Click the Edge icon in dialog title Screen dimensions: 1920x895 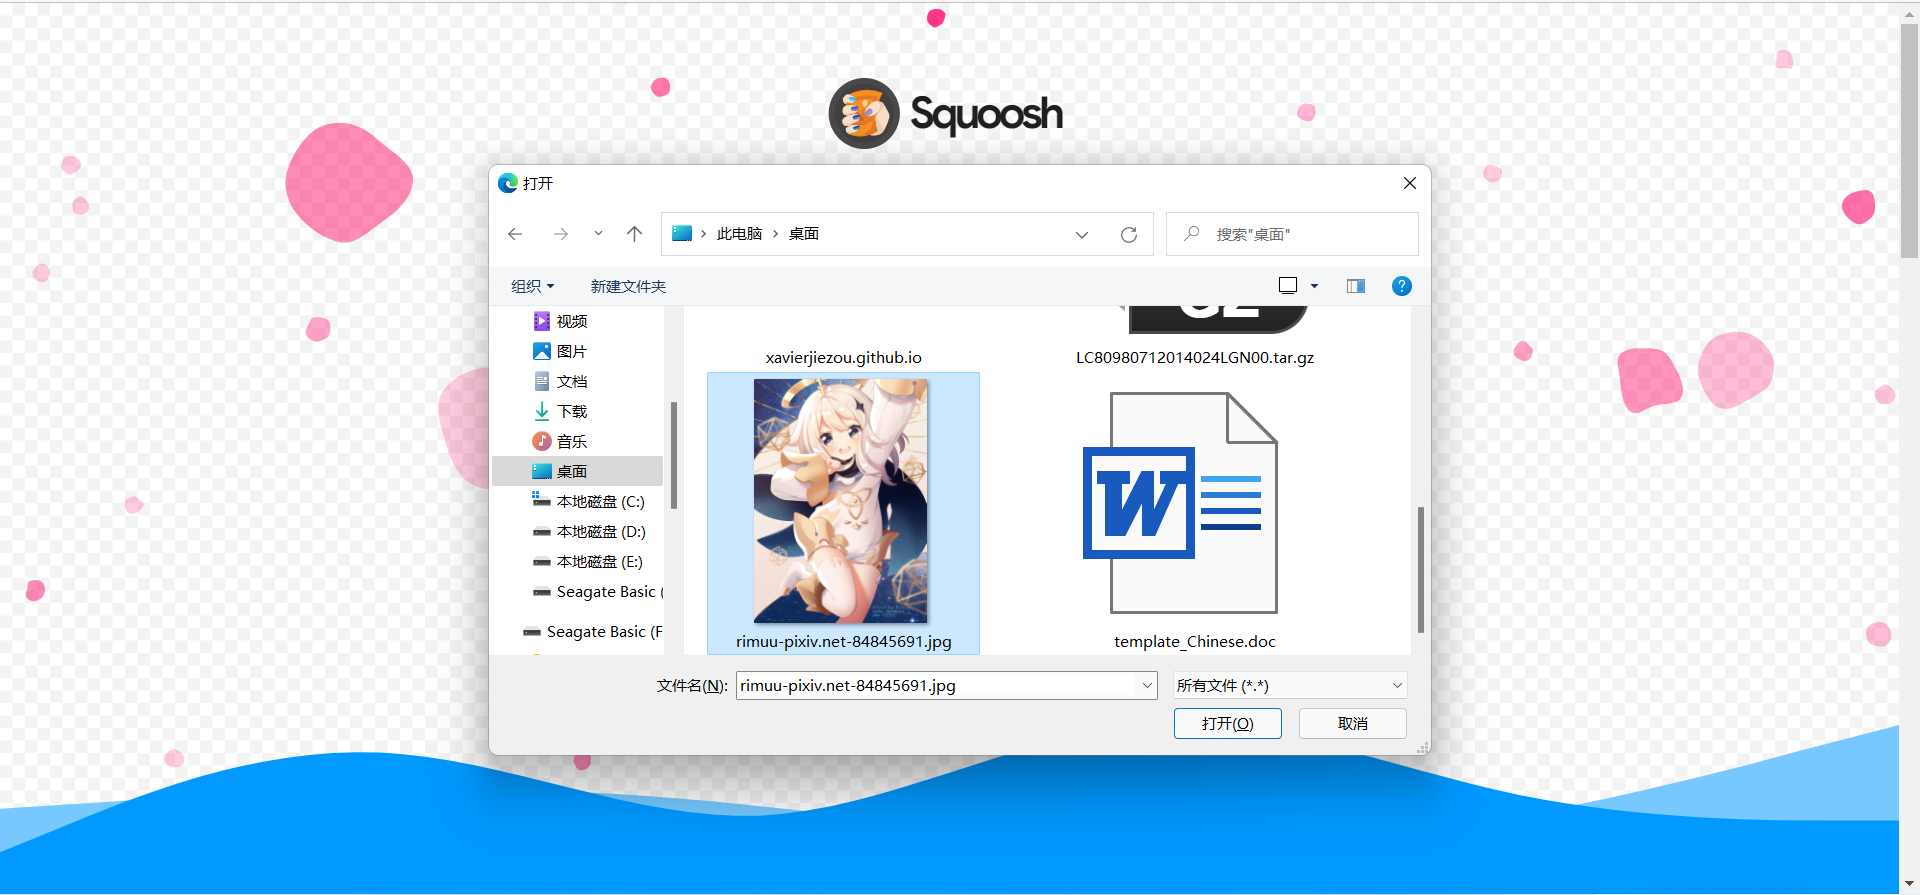coord(508,183)
